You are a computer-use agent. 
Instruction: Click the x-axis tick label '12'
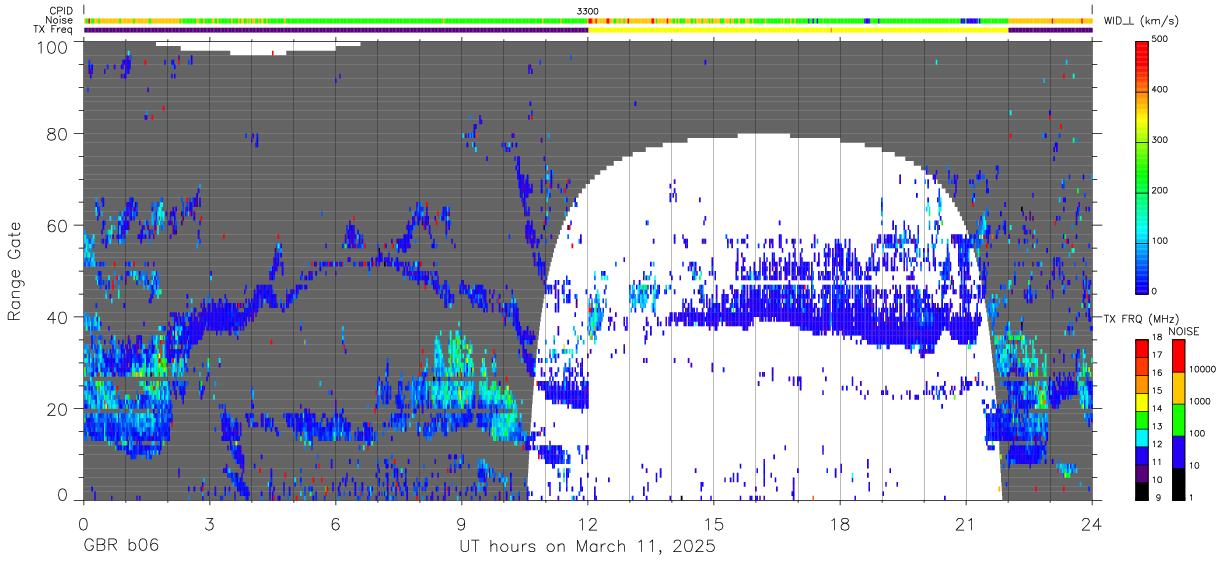pyautogui.click(x=588, y=523)
